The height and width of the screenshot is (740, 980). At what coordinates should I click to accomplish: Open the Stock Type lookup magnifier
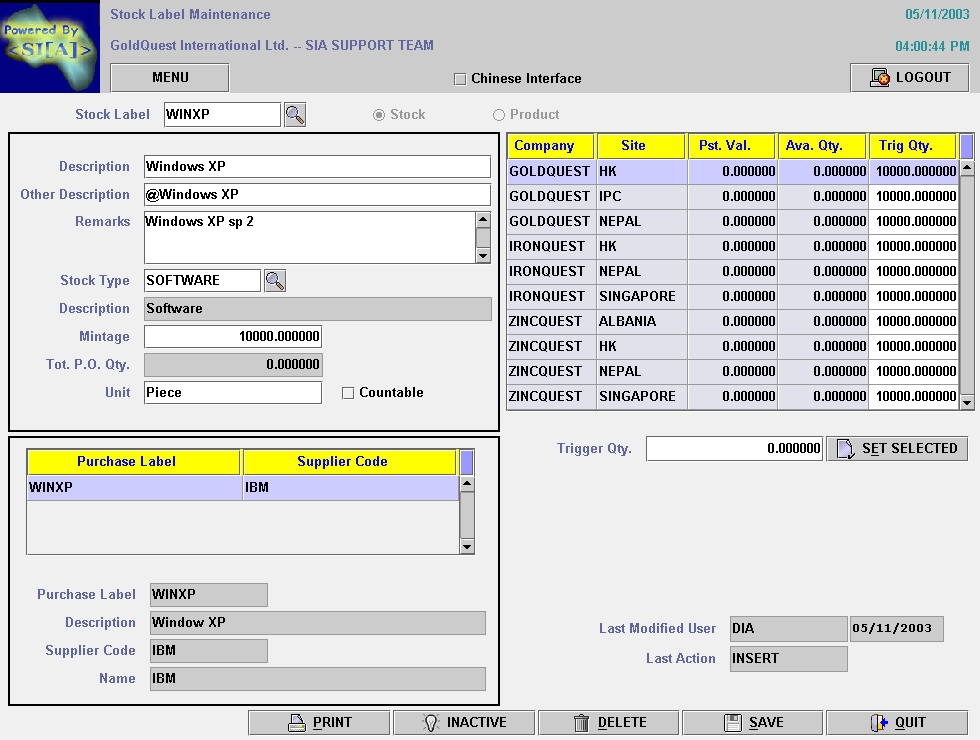[275, 281]
